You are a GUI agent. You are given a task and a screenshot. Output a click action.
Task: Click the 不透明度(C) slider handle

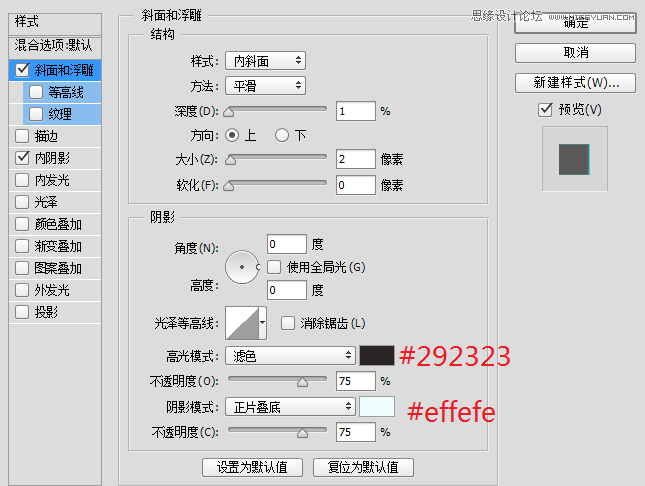pyautogui.click(x=302, y=433)
